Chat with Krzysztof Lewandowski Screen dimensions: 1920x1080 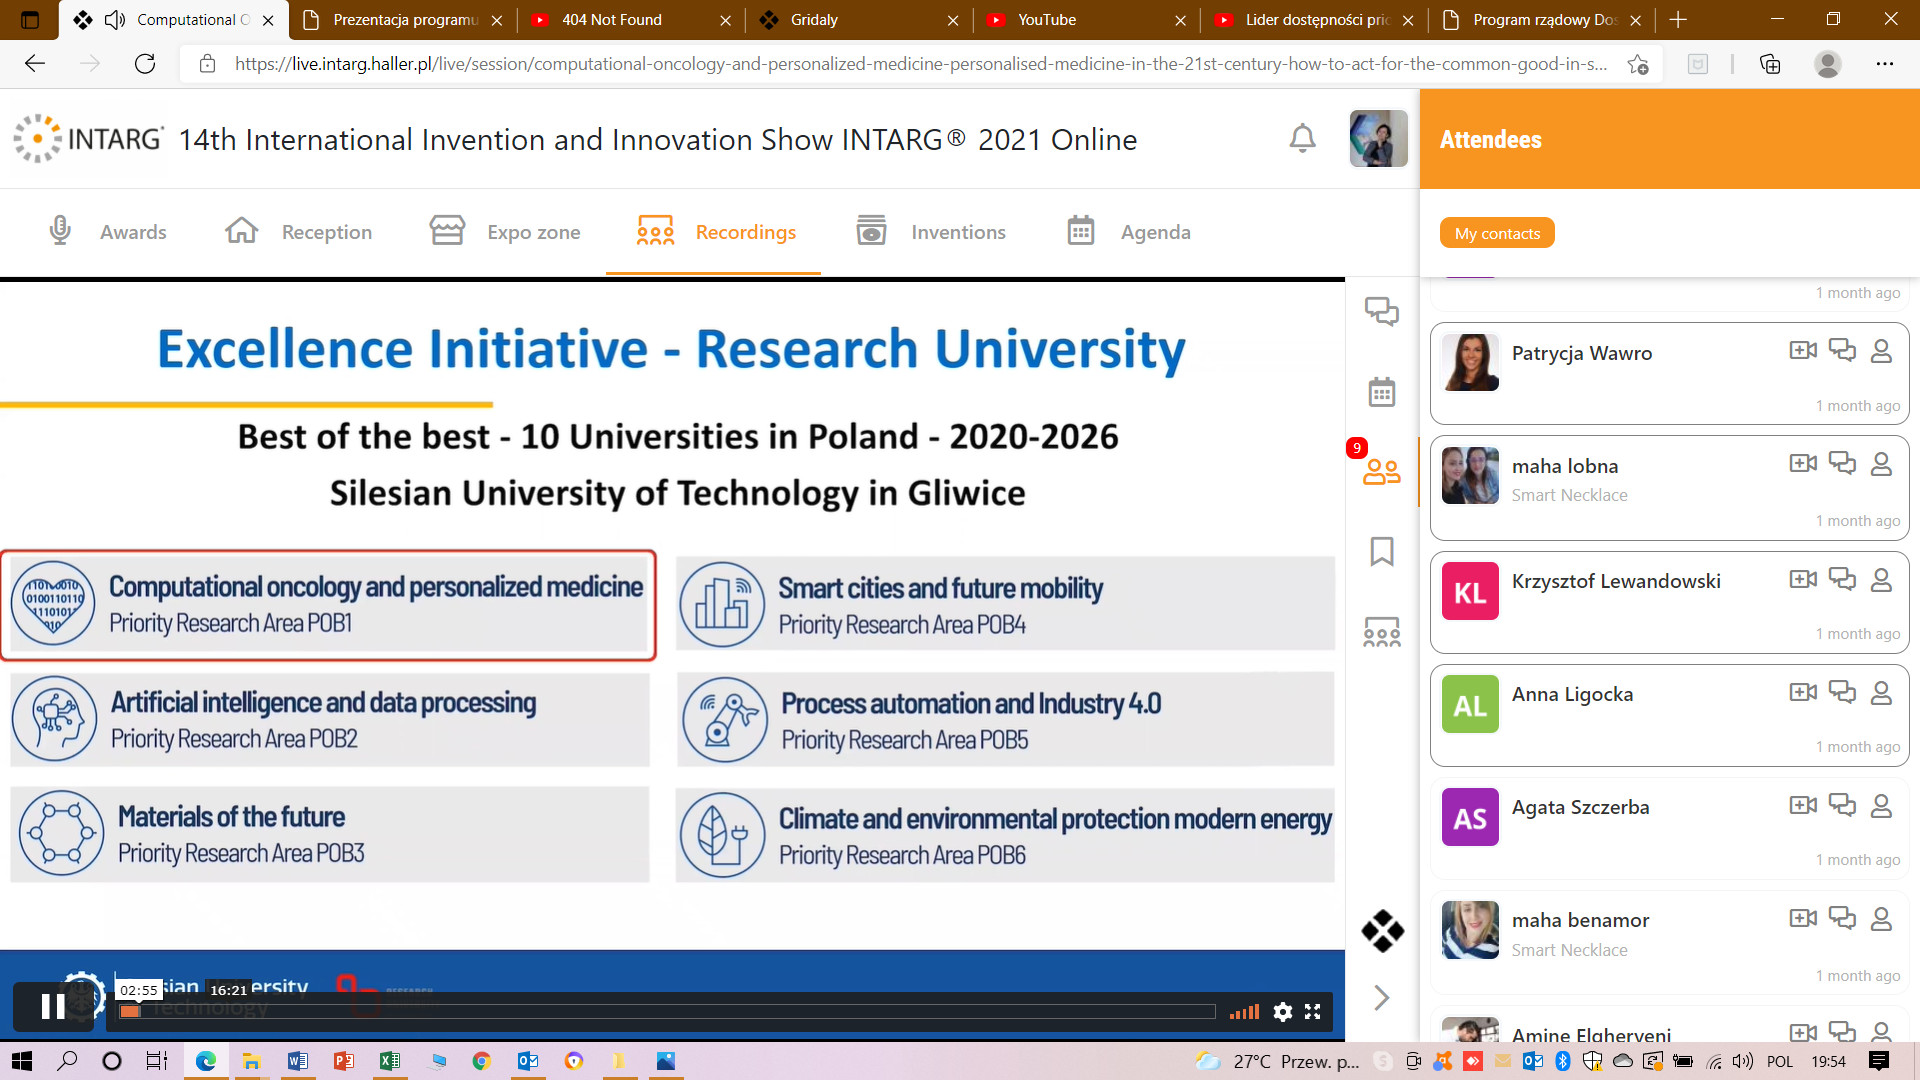1842,579
